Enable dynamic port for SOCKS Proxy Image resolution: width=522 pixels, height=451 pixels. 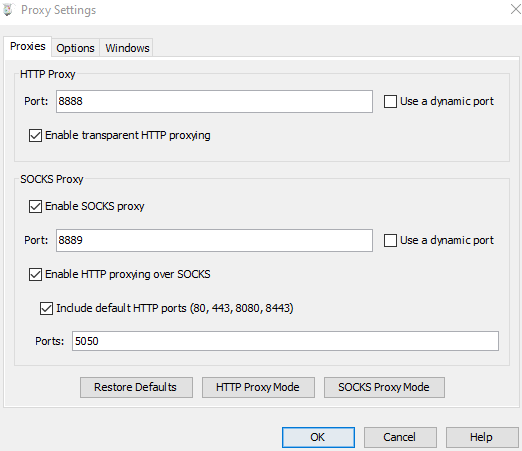tap(390, 240)
